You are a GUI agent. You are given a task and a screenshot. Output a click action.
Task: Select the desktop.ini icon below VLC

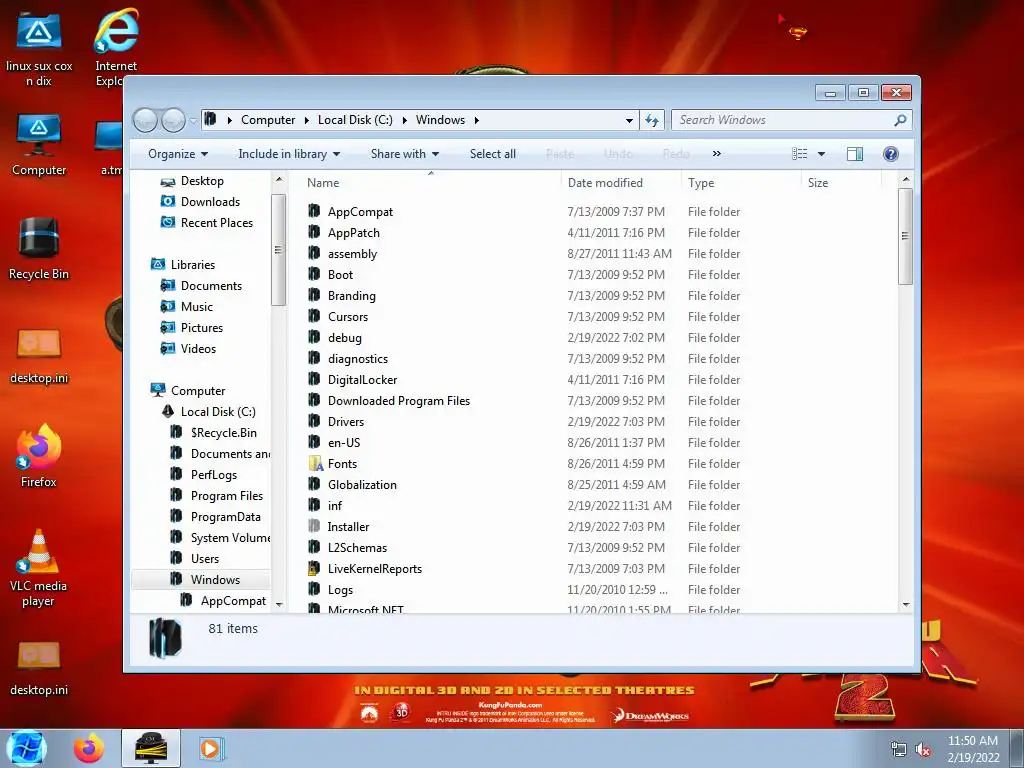tap(39, 668)
